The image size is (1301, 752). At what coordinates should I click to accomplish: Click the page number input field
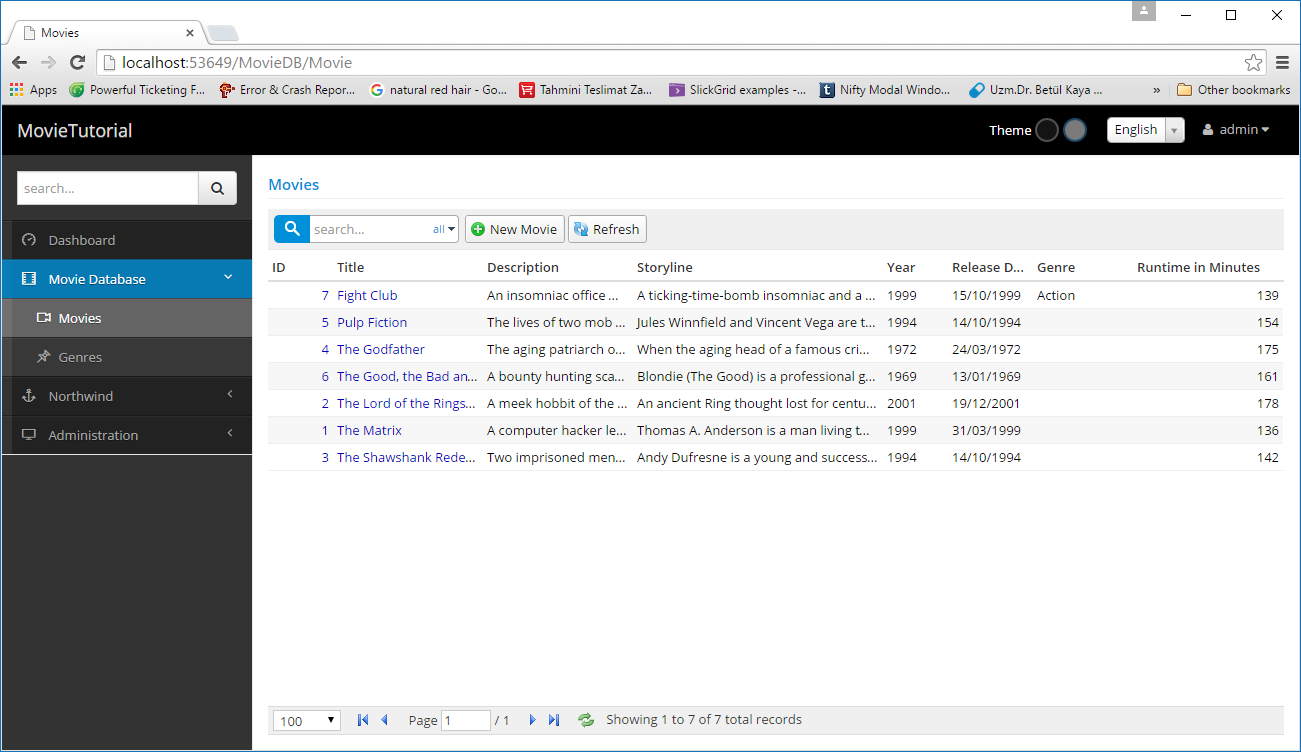click(465, 721)
